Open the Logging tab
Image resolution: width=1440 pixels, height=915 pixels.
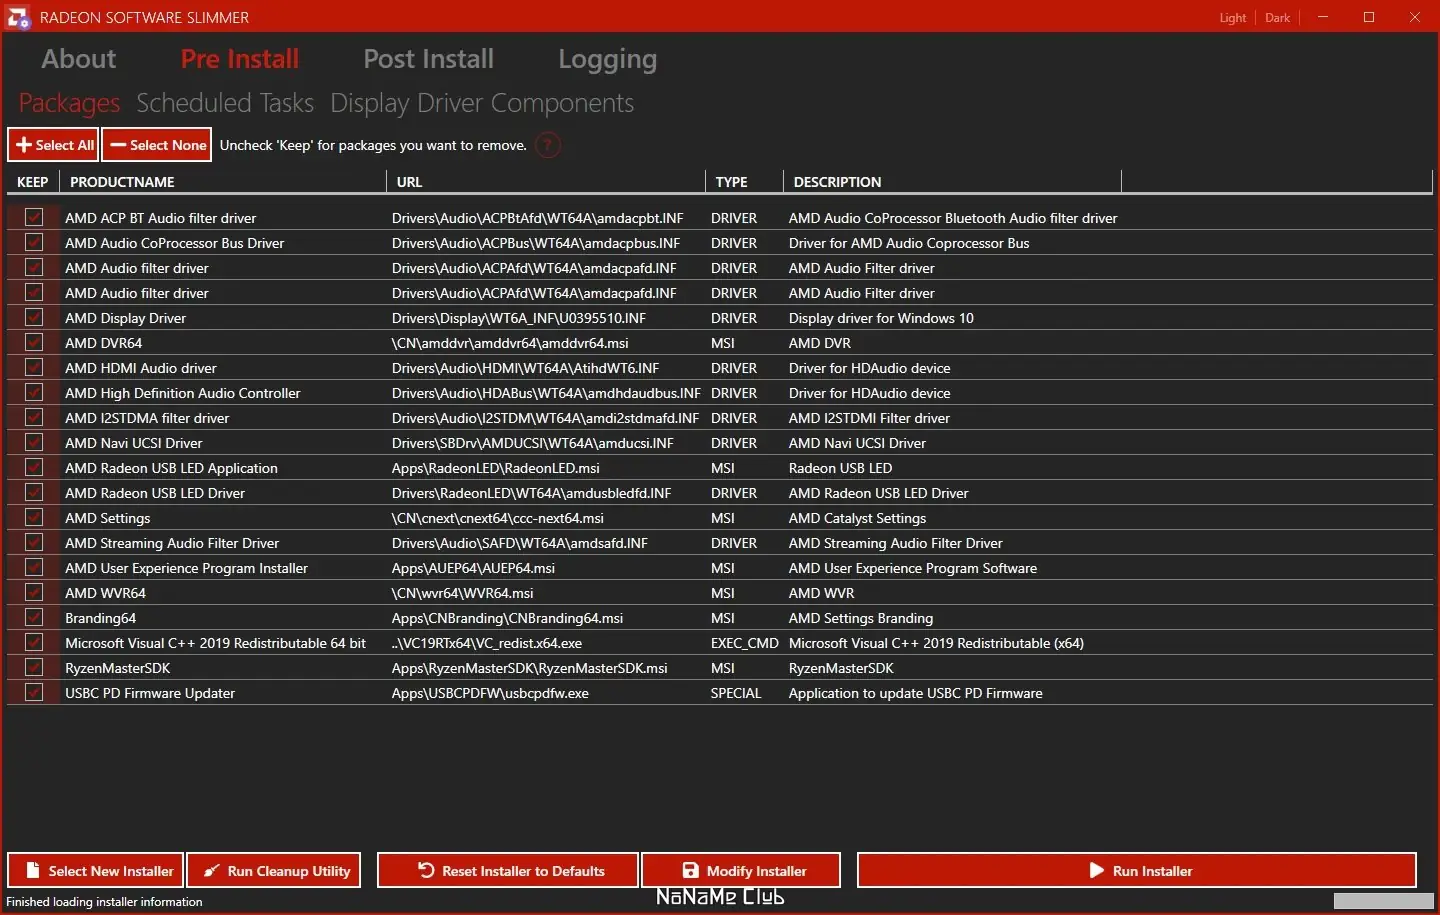click(608, 59)
